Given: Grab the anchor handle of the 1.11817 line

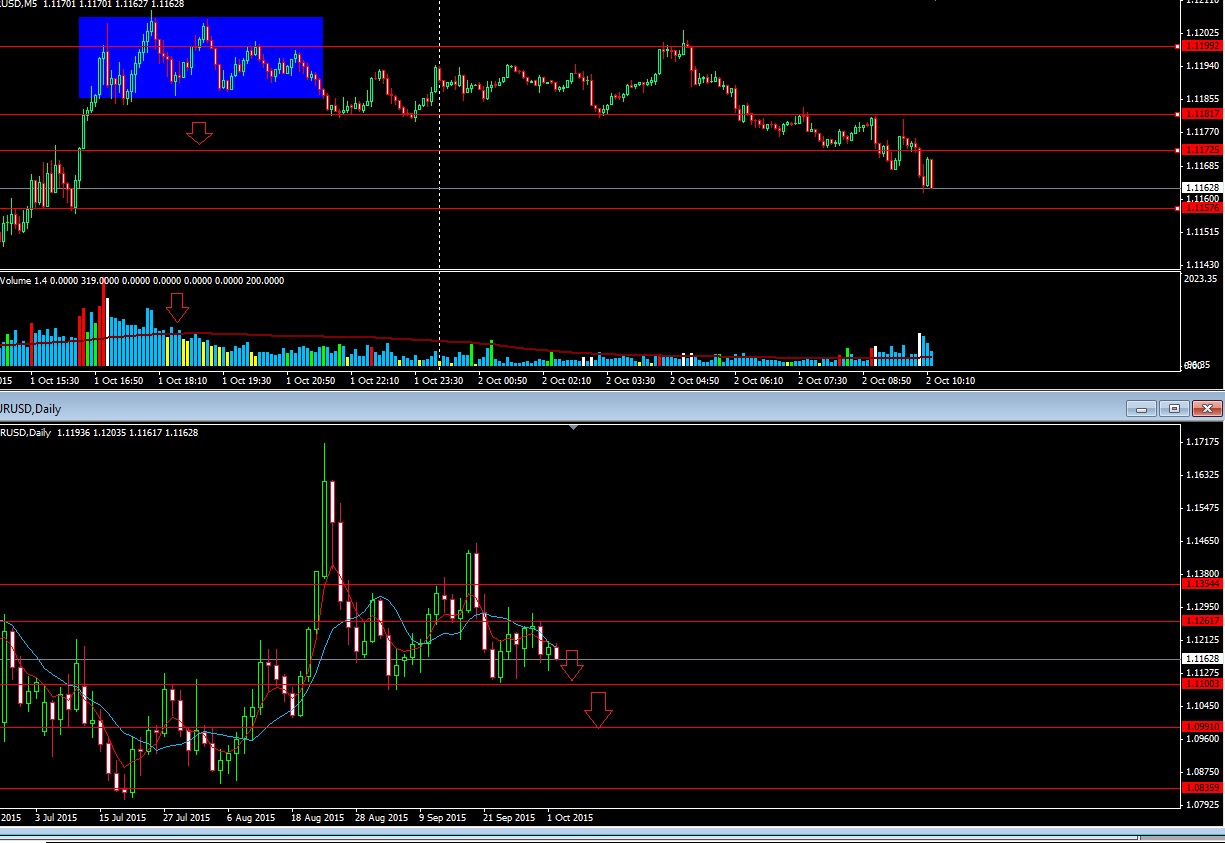Looking at the screenshot, I should (1177, 114).
